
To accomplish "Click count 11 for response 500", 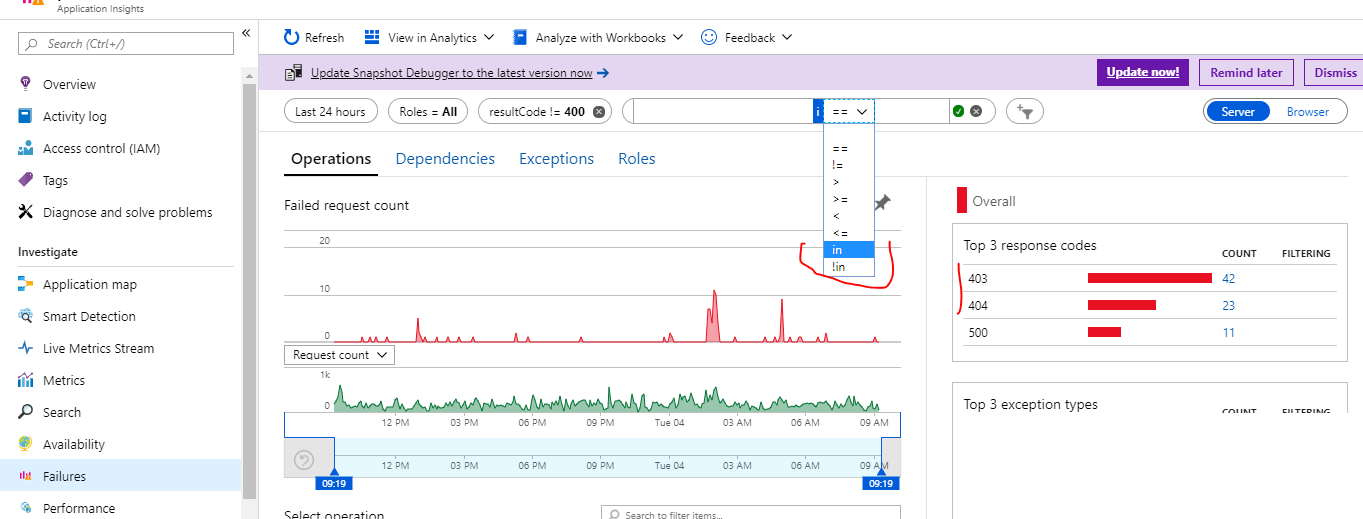I will [x=1229, y=333].
